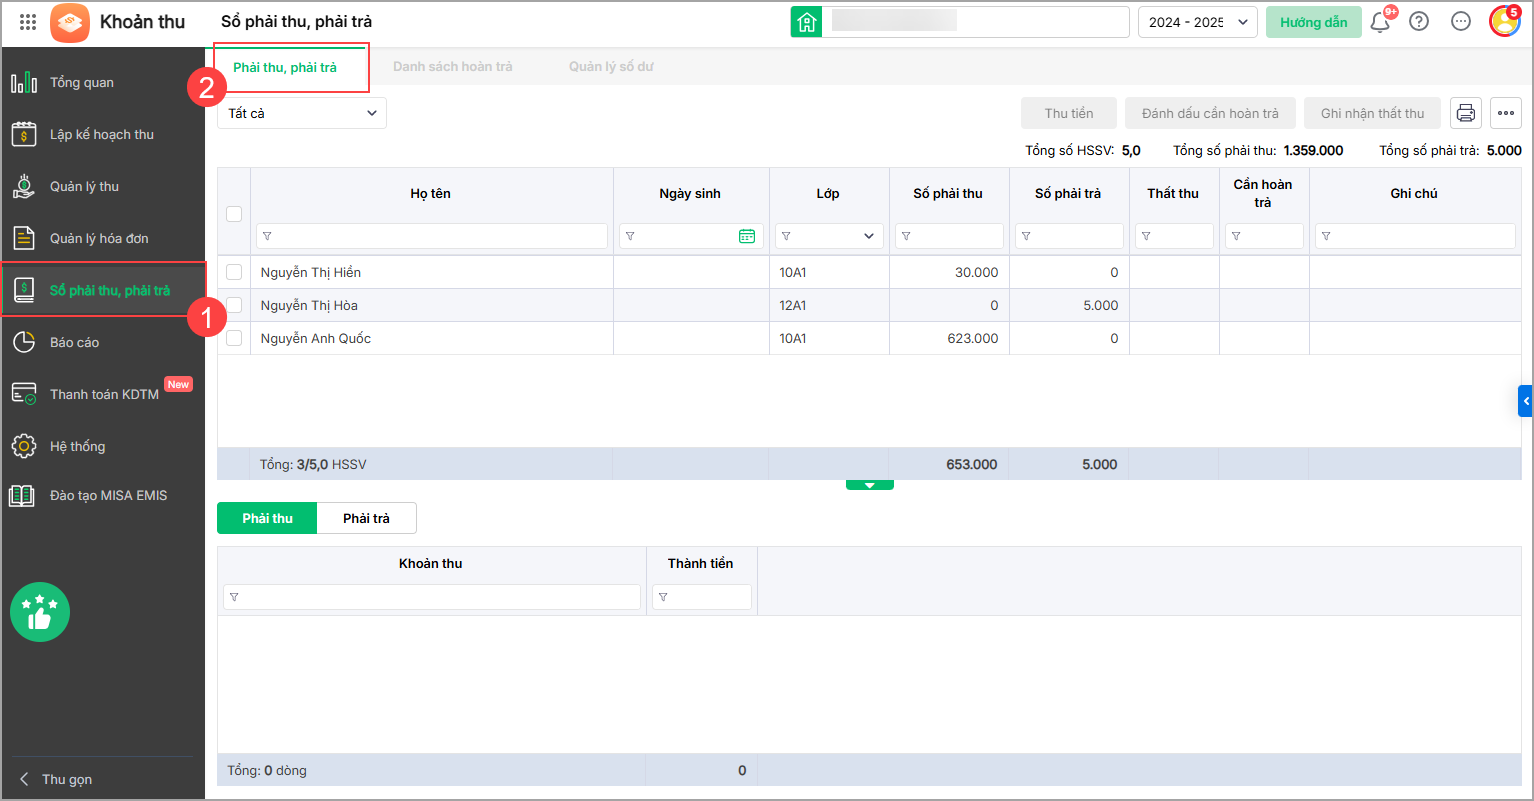1534x801 pixels.
Task: Open the help question mark icon
Action: [1419, 22]
